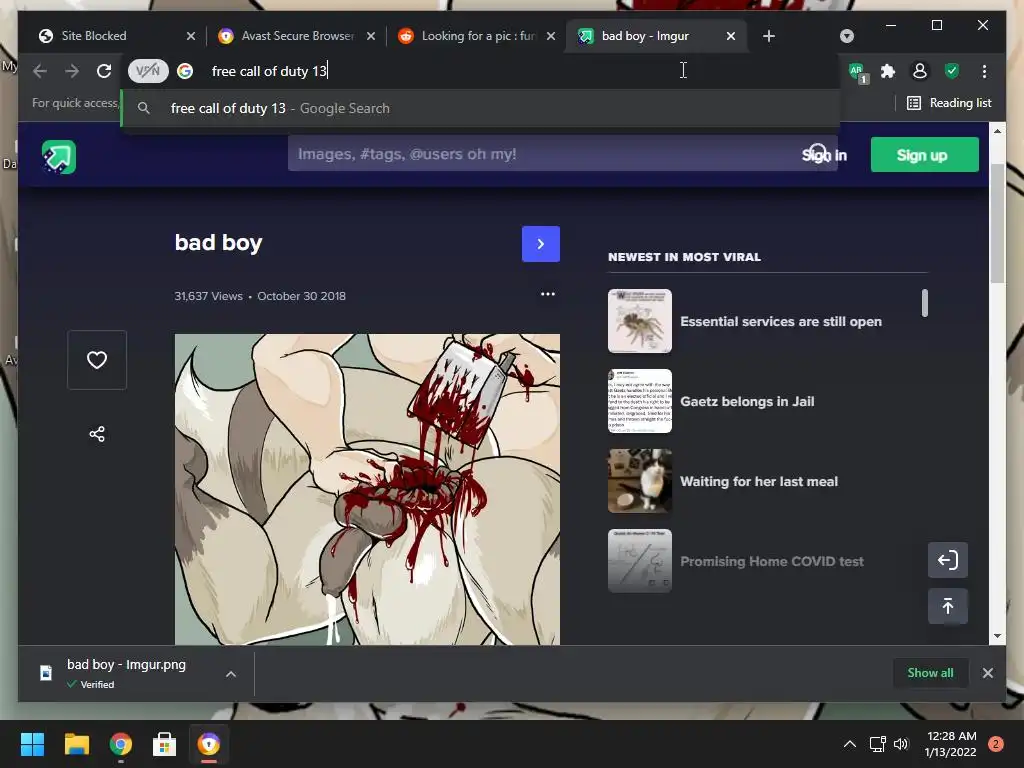Open the browser profile menu
The height and width of the screenshot is (768, 1024).
920,71
